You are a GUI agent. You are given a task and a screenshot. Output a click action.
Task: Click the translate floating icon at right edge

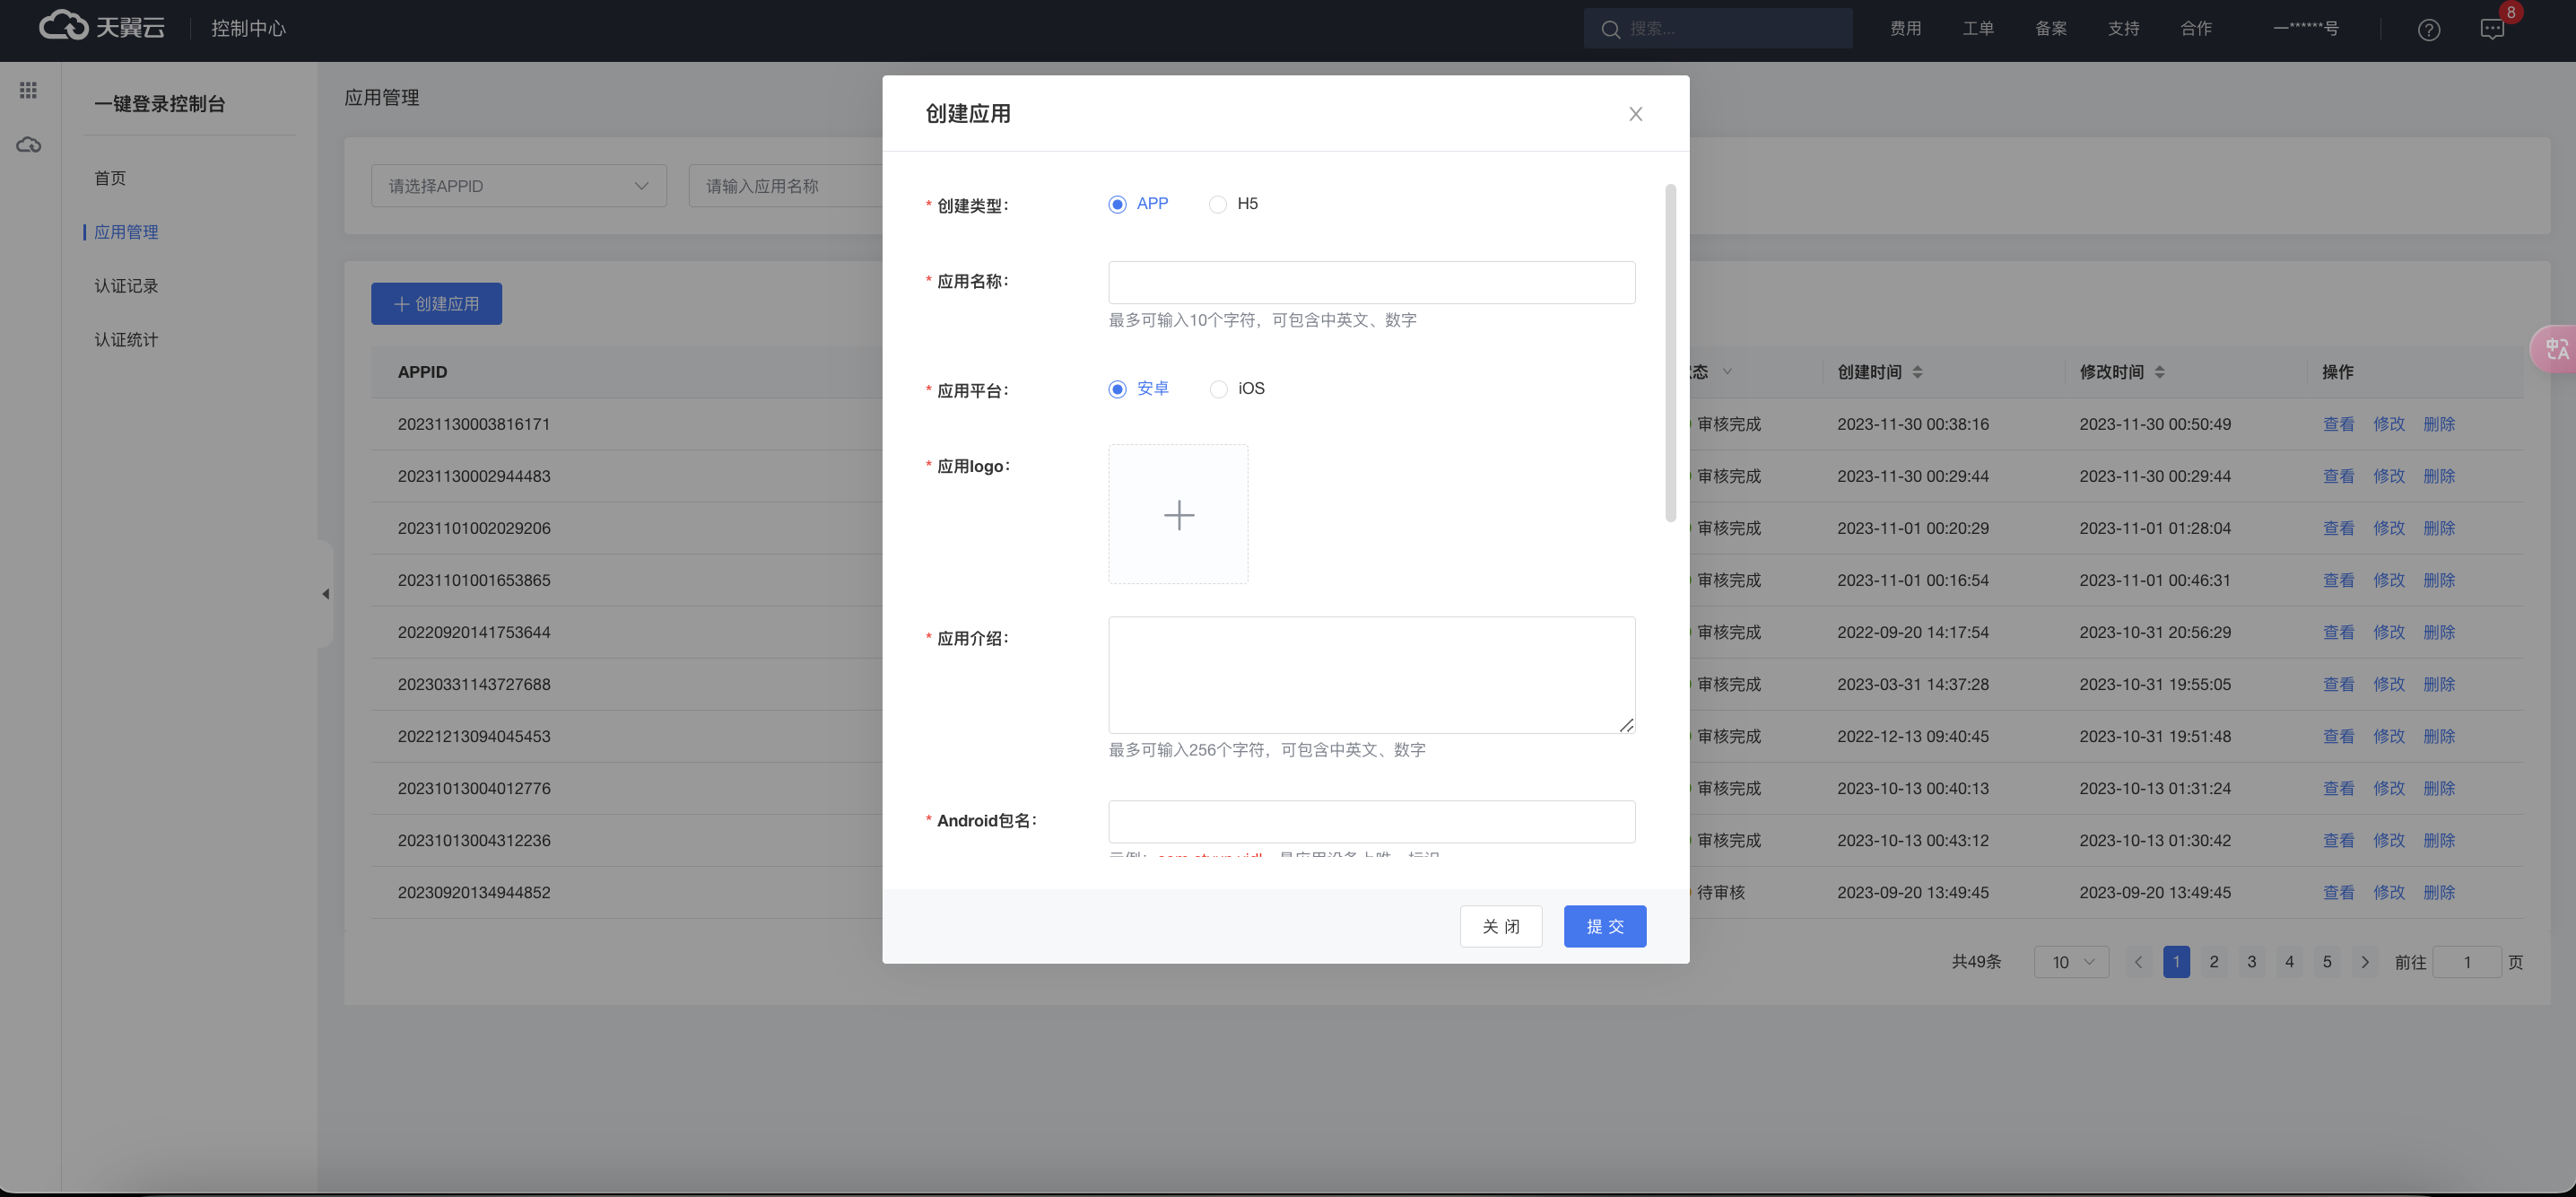2555,349
